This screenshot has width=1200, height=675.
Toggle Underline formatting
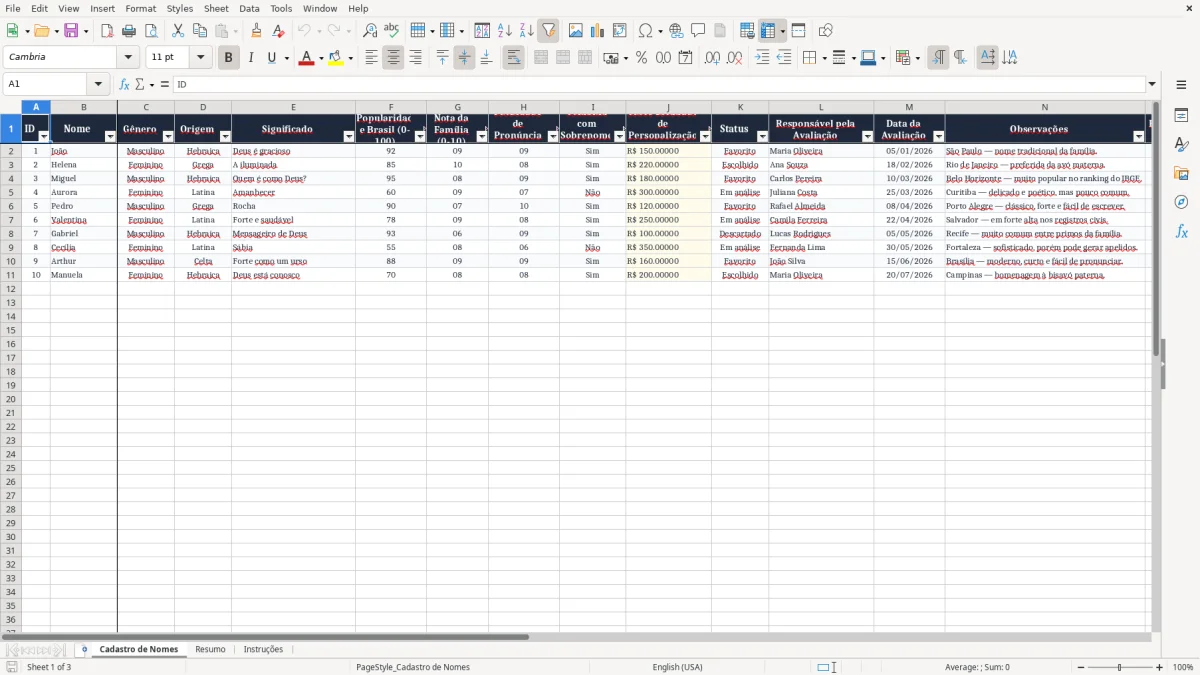271,58
